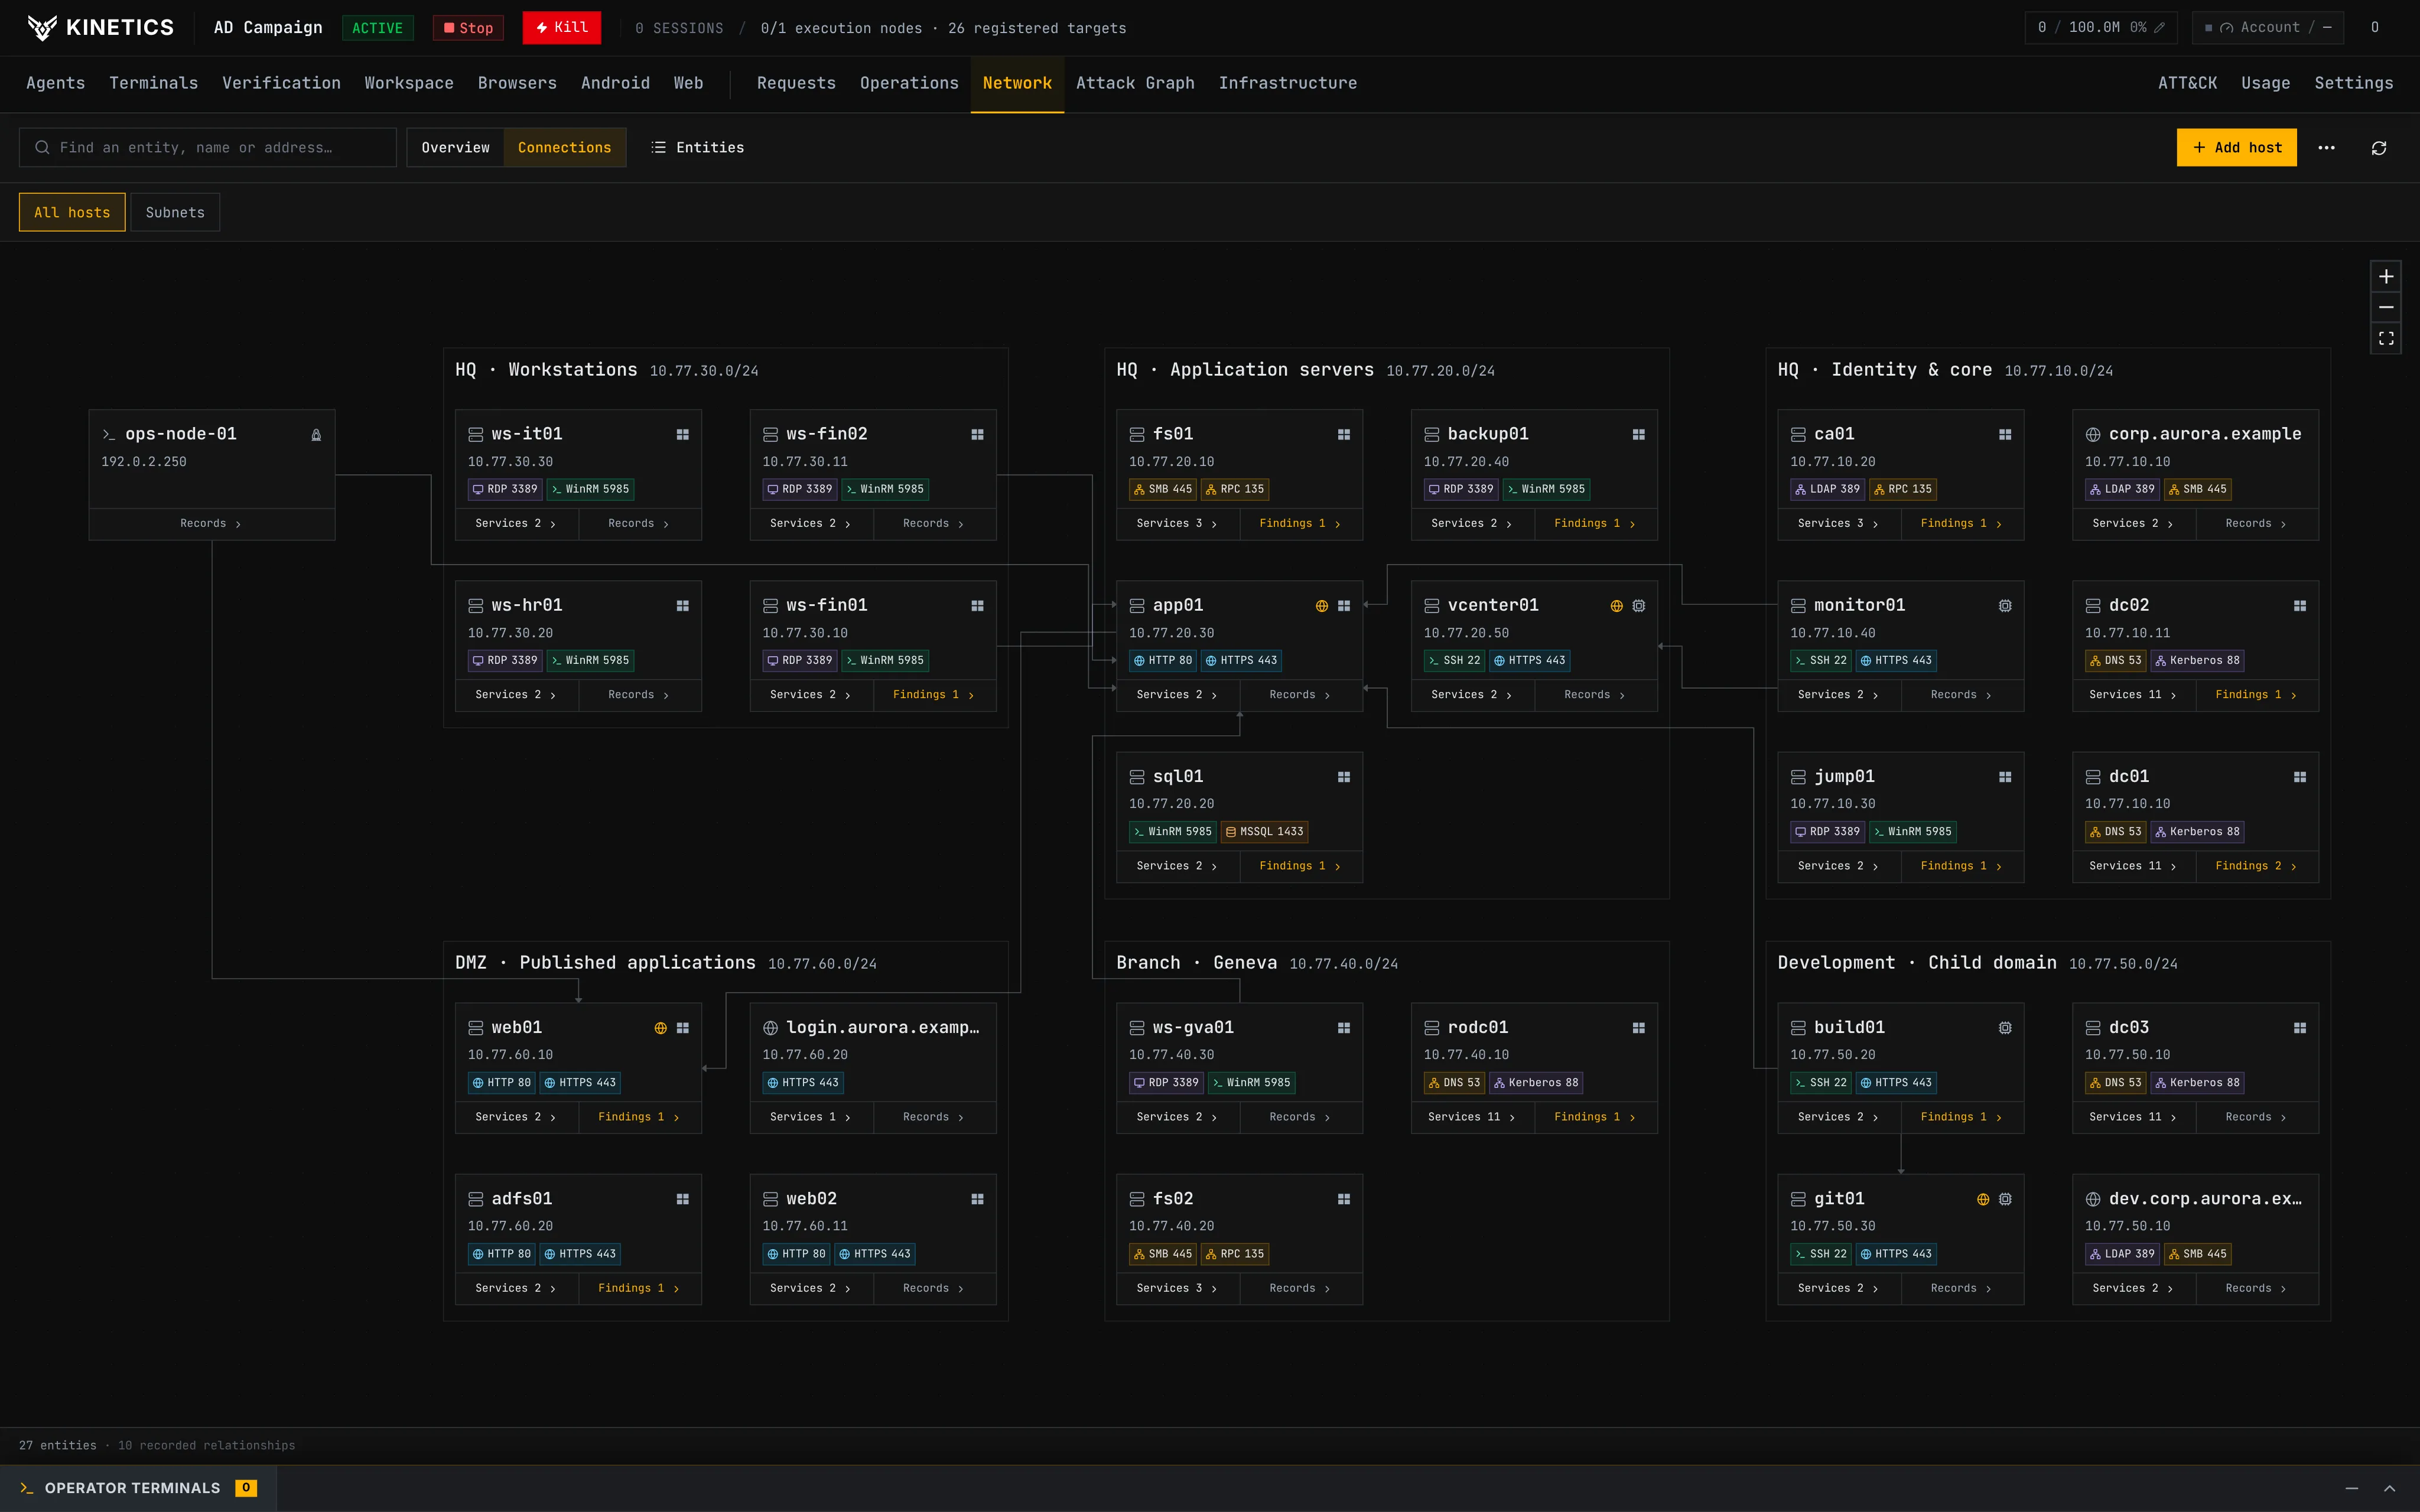Viewport: 2420px width, 1512px height.
Task: Click the globe icon on app01
Action: click(1322, 606)
